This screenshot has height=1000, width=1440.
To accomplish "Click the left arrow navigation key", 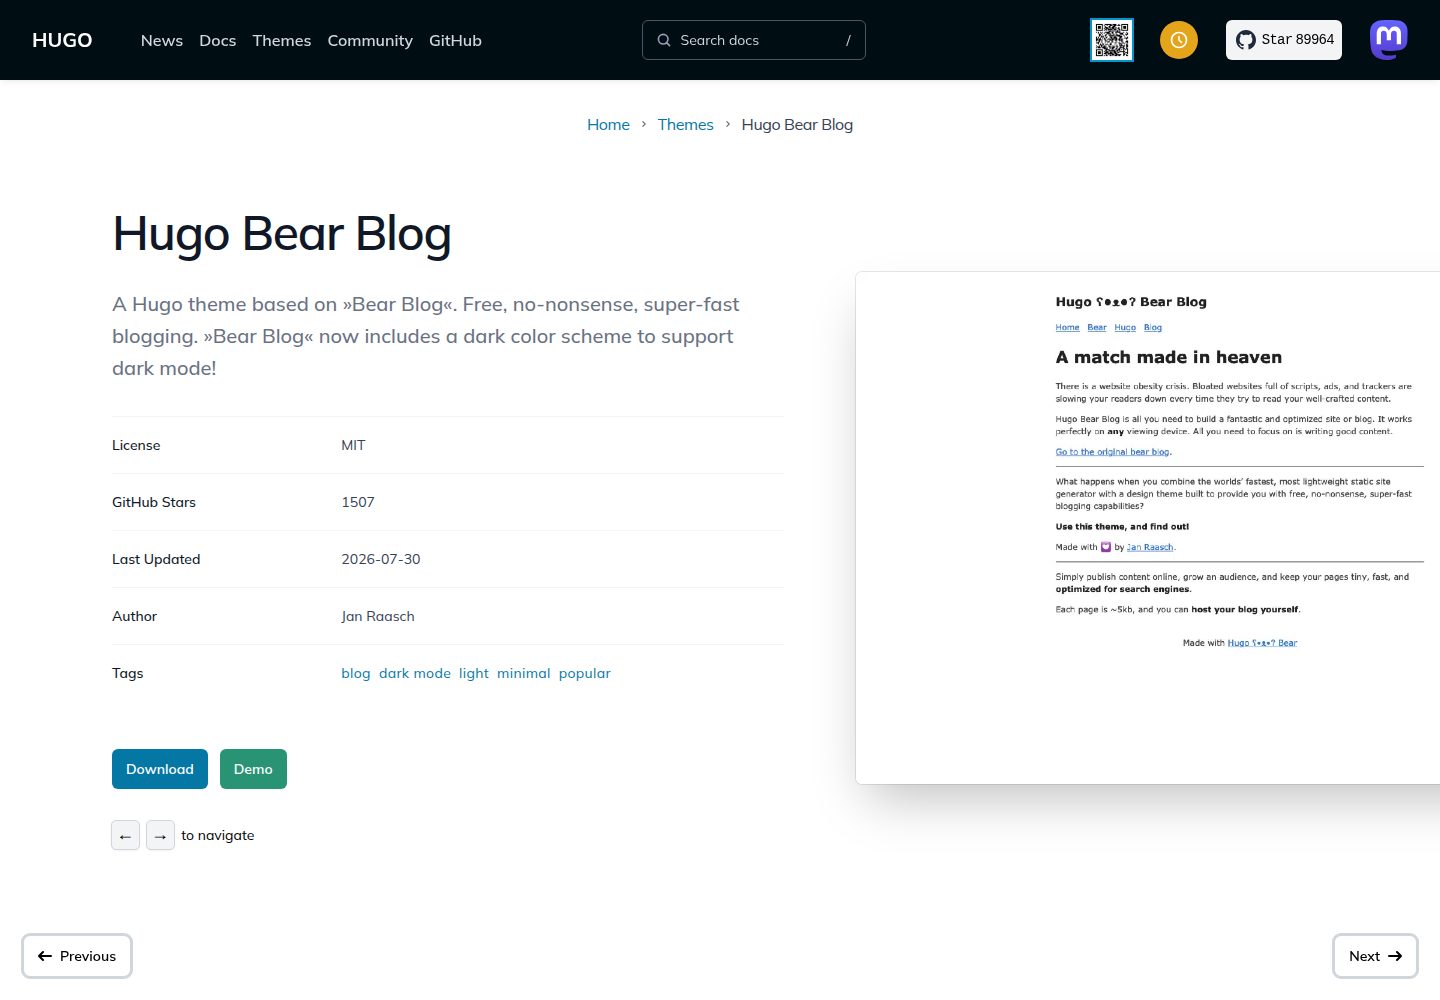I will point(125,835).
